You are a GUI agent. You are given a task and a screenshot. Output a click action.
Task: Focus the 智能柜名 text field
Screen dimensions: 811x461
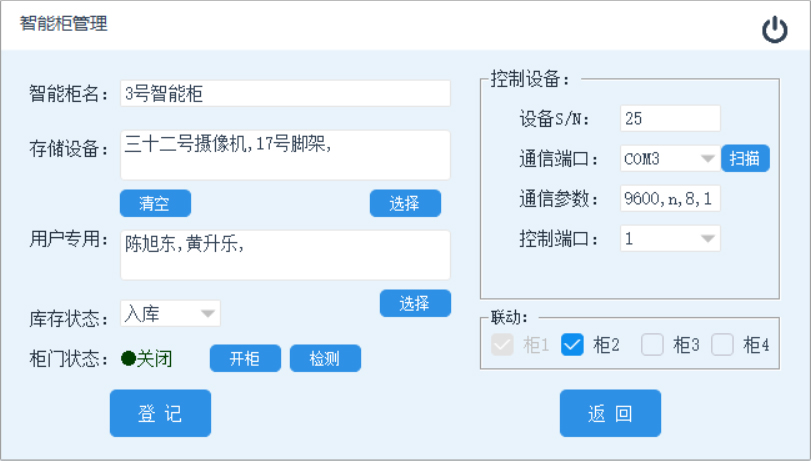(x=285, y=94)
